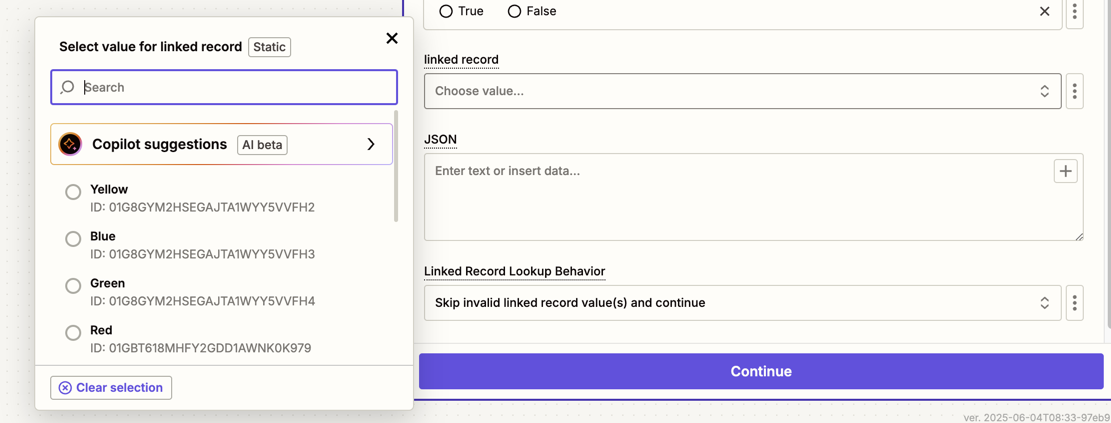The height and width of the screenshot is (423, 1111).
Task: Close the linked record value popup
Action: [x=392, y=38]
